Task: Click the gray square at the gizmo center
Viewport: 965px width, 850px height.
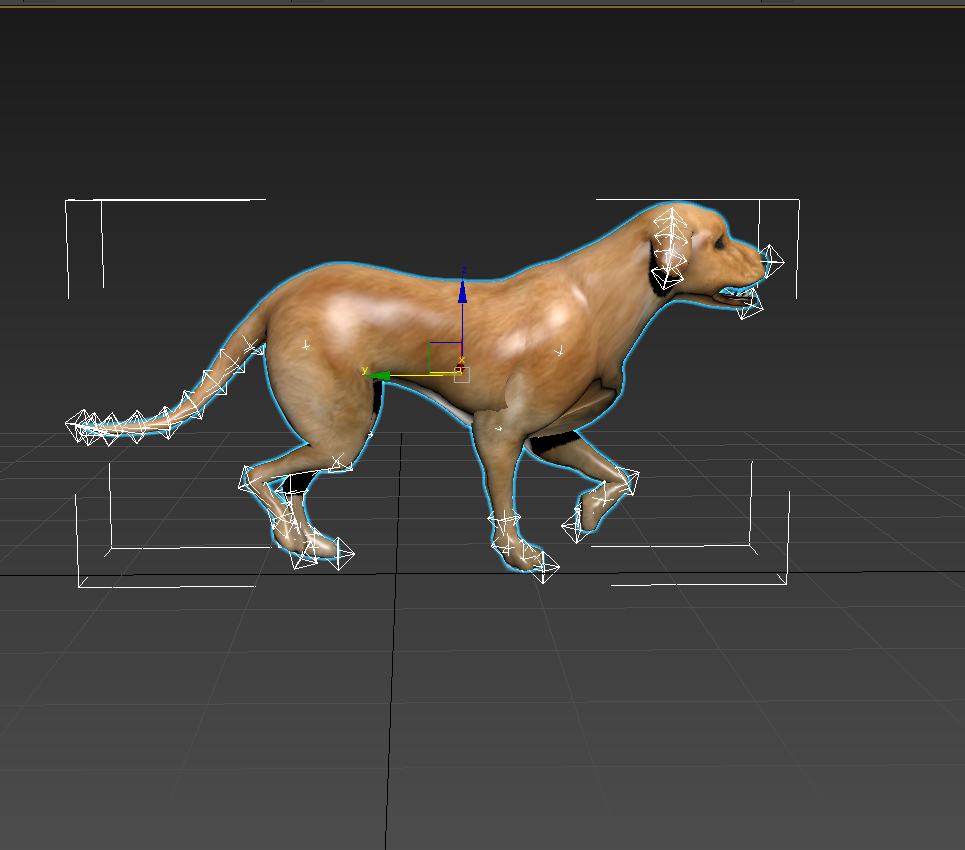Action: pos(461,375)
